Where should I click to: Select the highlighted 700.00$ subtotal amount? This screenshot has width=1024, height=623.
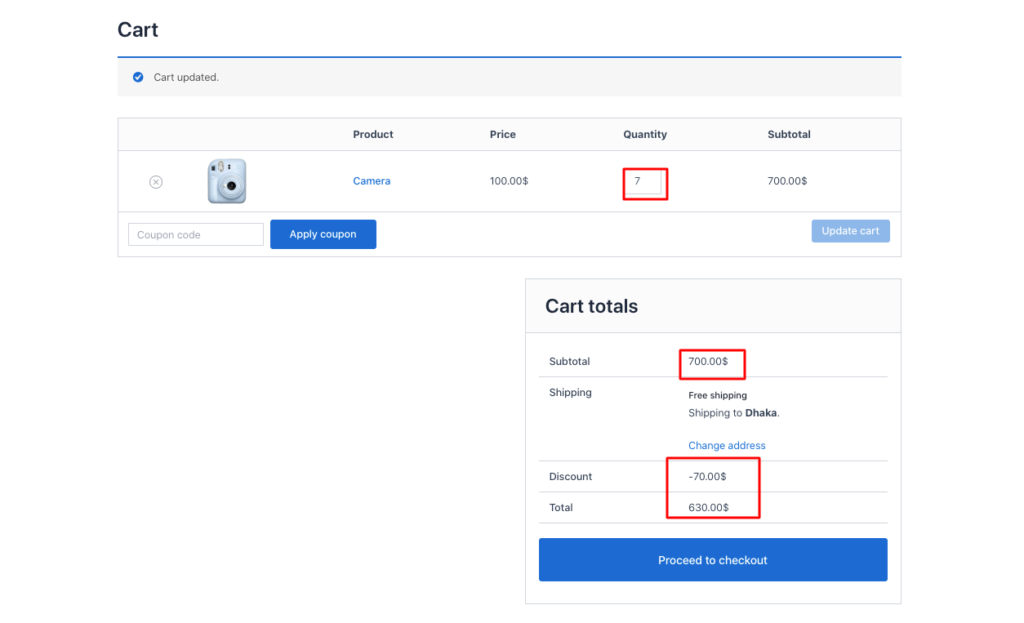tap(711, 363)
